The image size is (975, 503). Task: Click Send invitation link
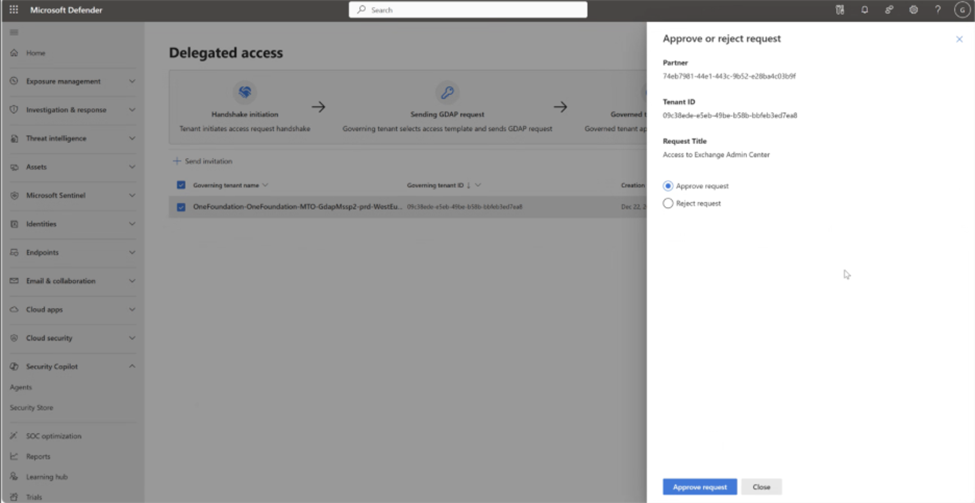click(x=208, y=161)
